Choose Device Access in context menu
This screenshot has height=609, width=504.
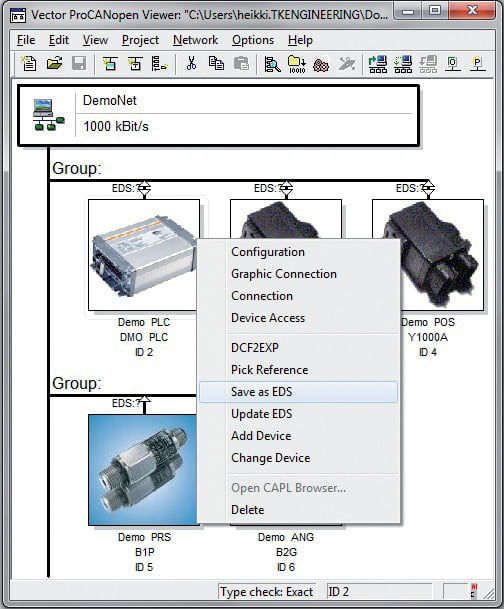click(298, 318)
